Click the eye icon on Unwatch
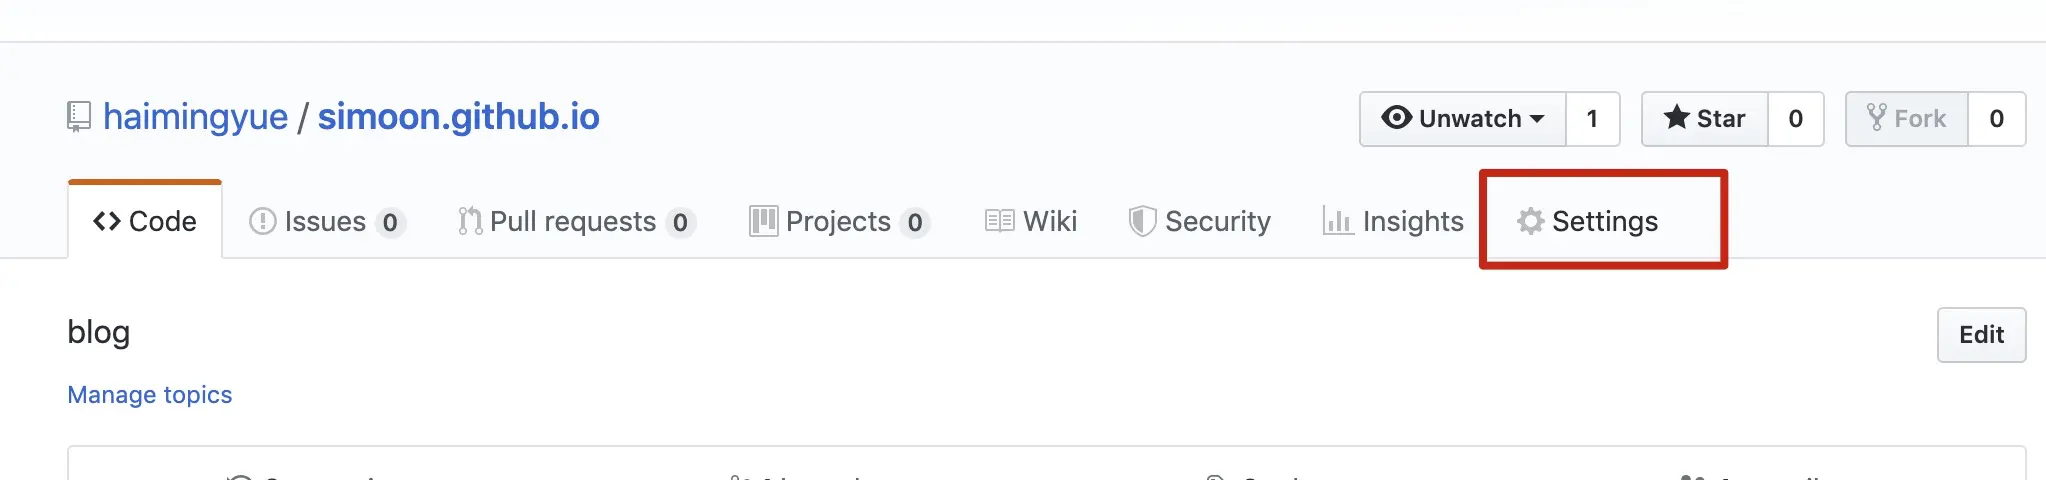Viewport: 2046px width, 480px height. [x=1396, y=118]
